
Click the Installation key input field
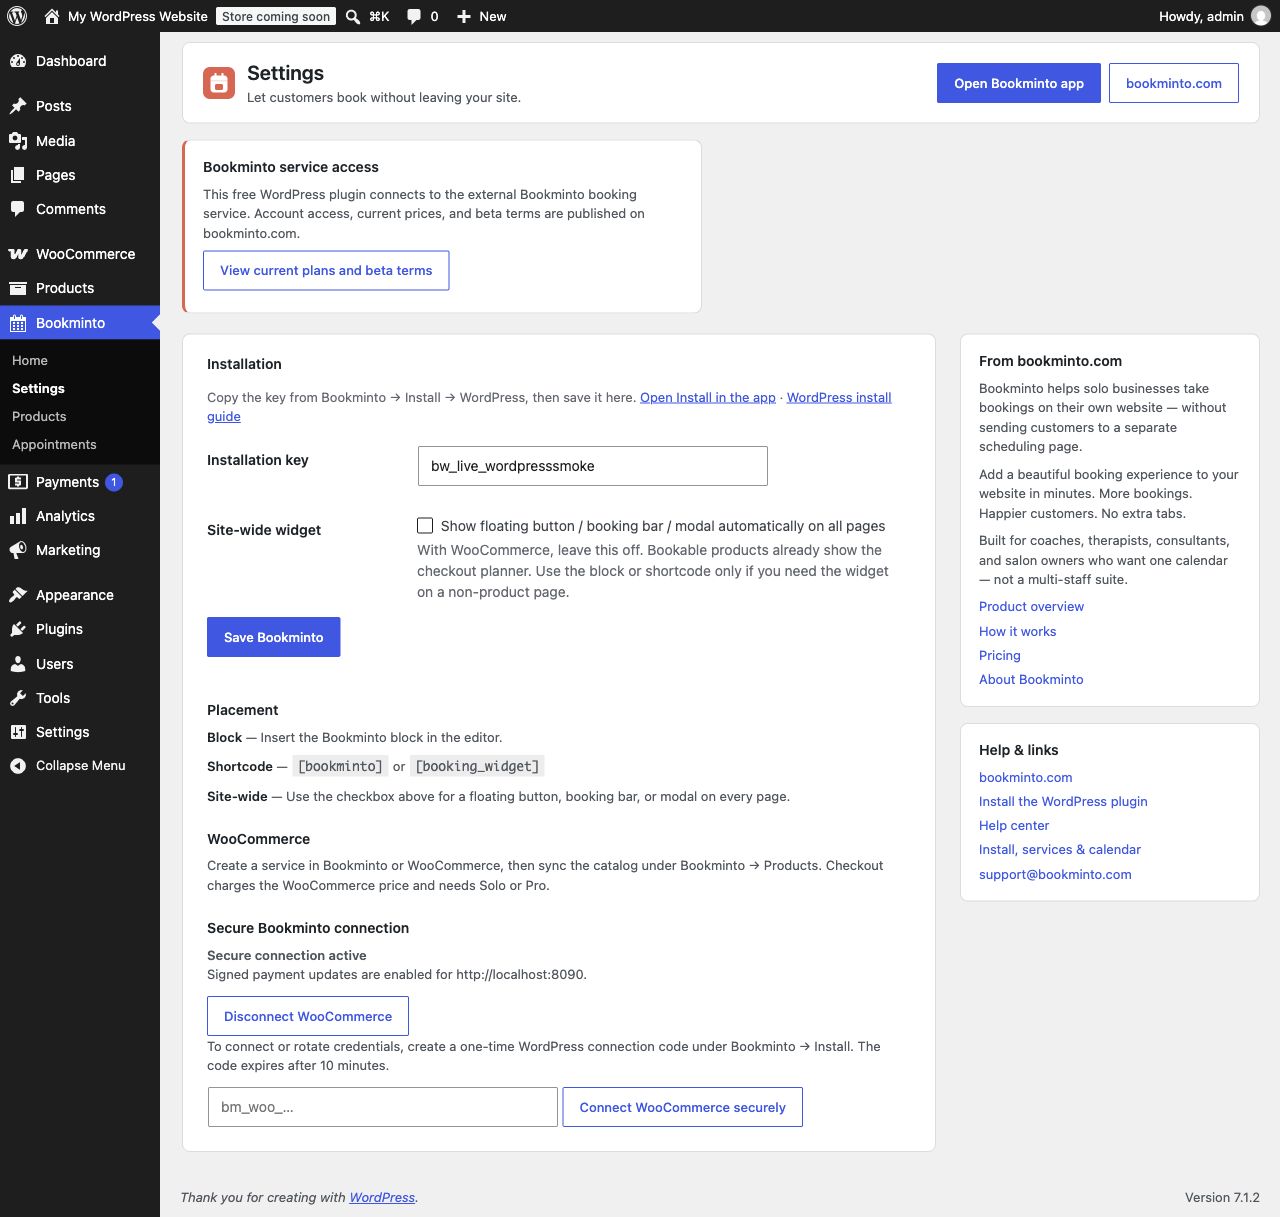click(592, 466)
